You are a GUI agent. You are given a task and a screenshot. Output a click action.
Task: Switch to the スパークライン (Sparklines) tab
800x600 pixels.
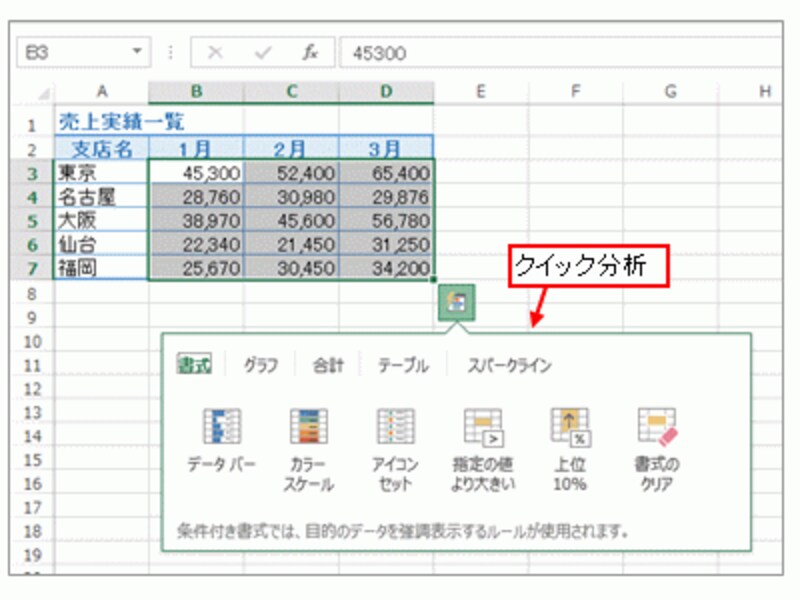click(x=509, y=365)
